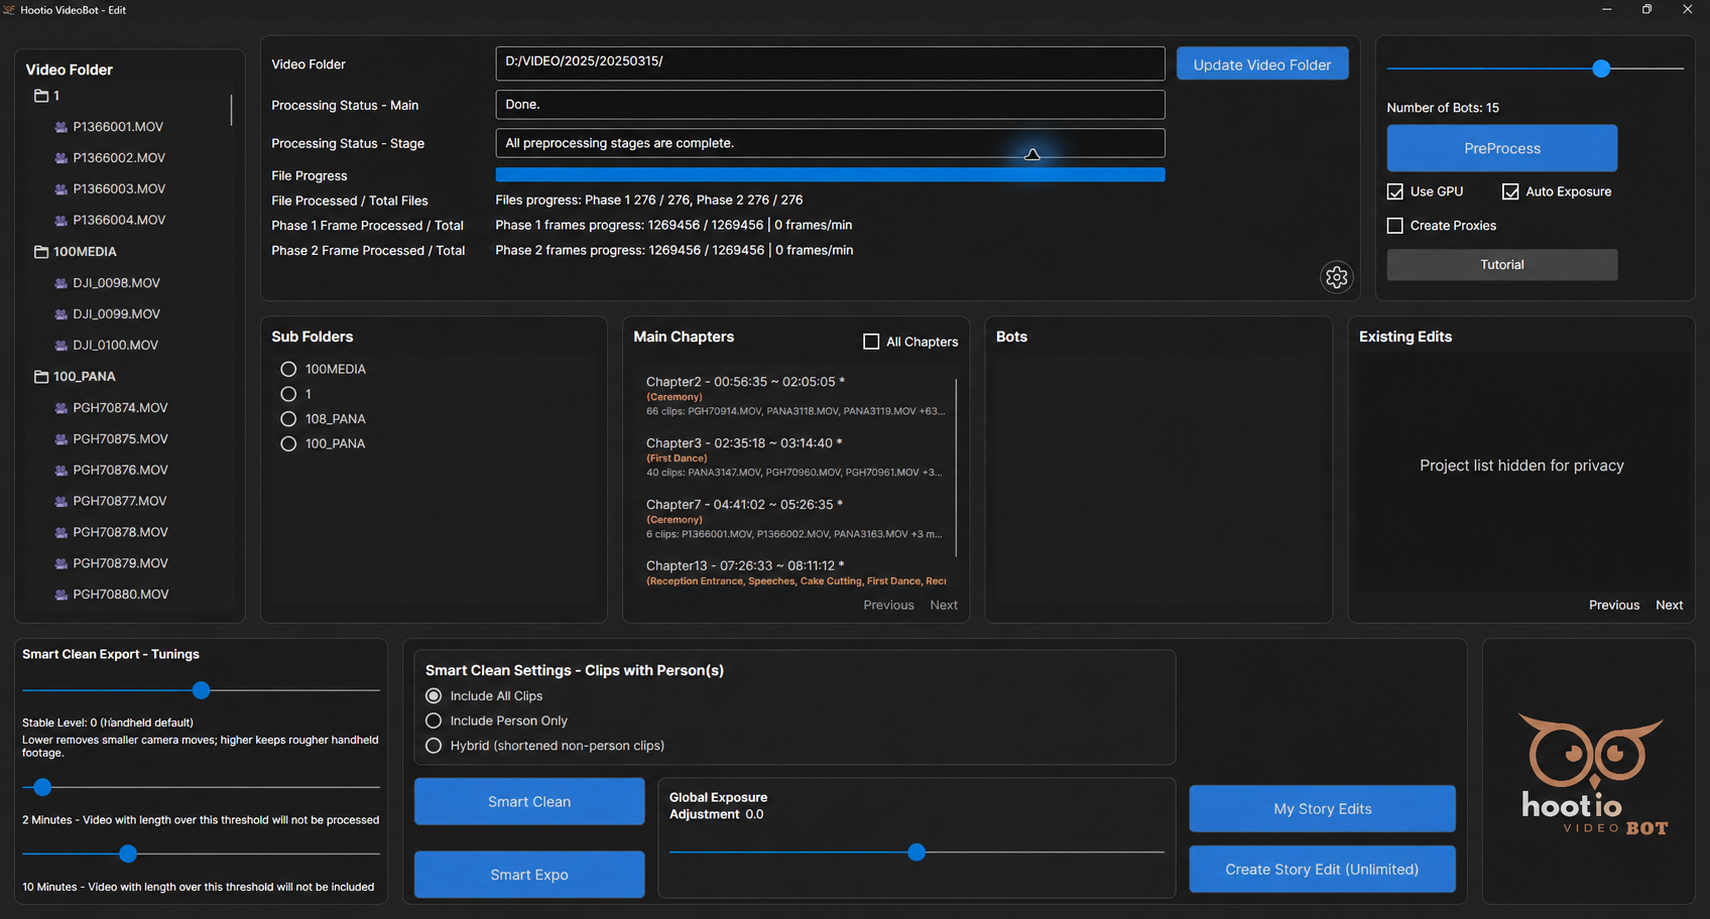Select the 100MEDIA sub folder radio
The height and width of the screenshot is (919, 1710).
(288, 369)
